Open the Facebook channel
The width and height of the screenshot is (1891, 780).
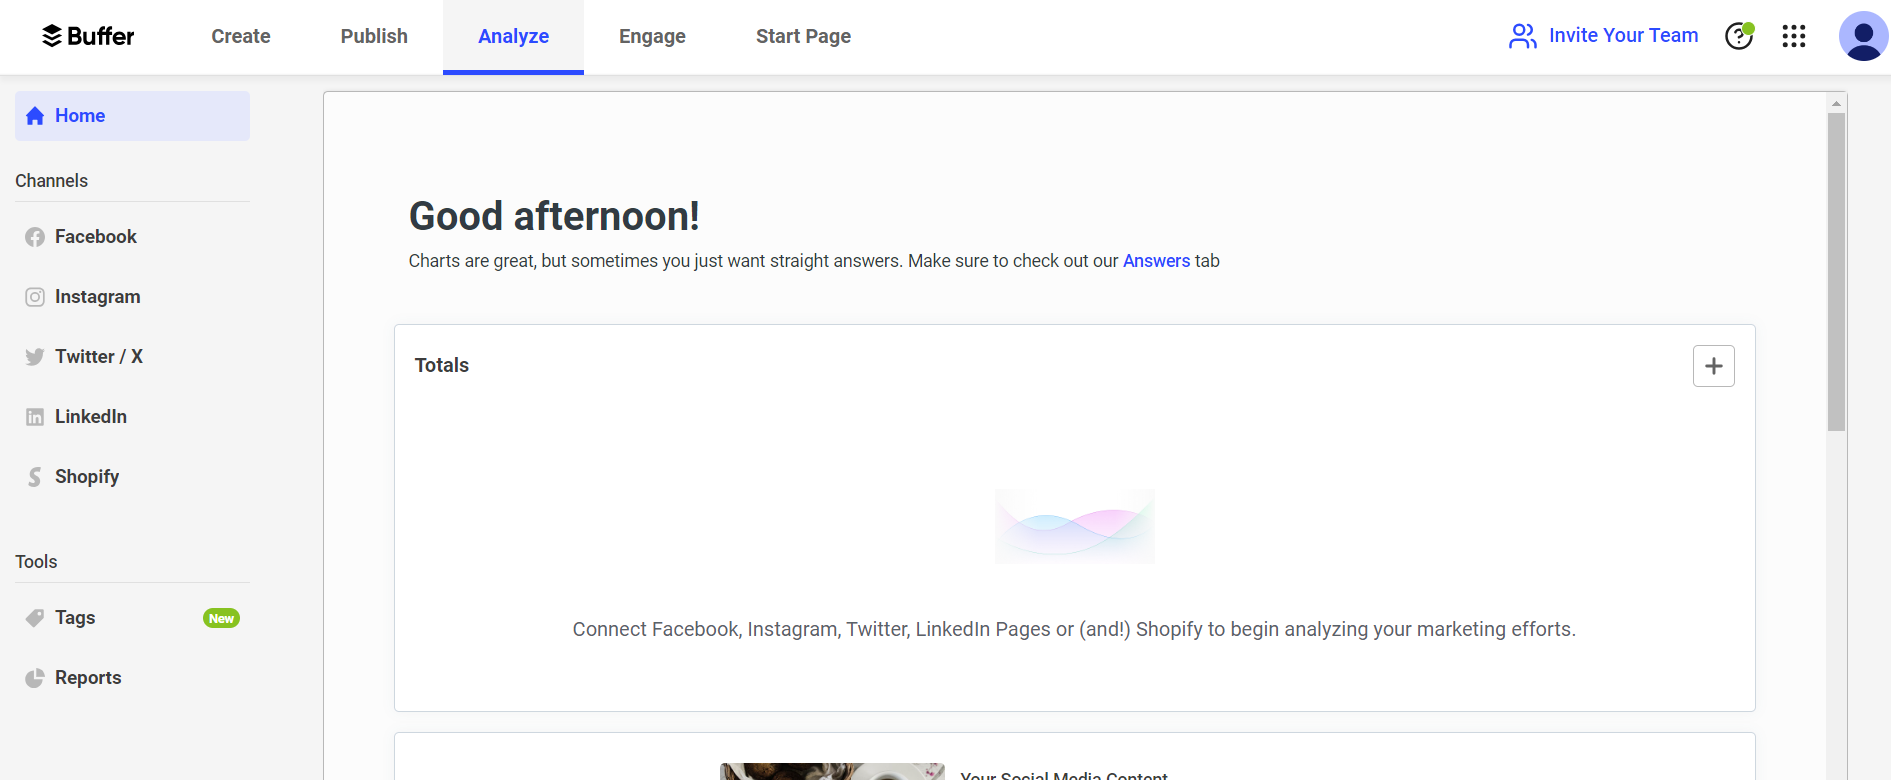click(x=132, y=237)
